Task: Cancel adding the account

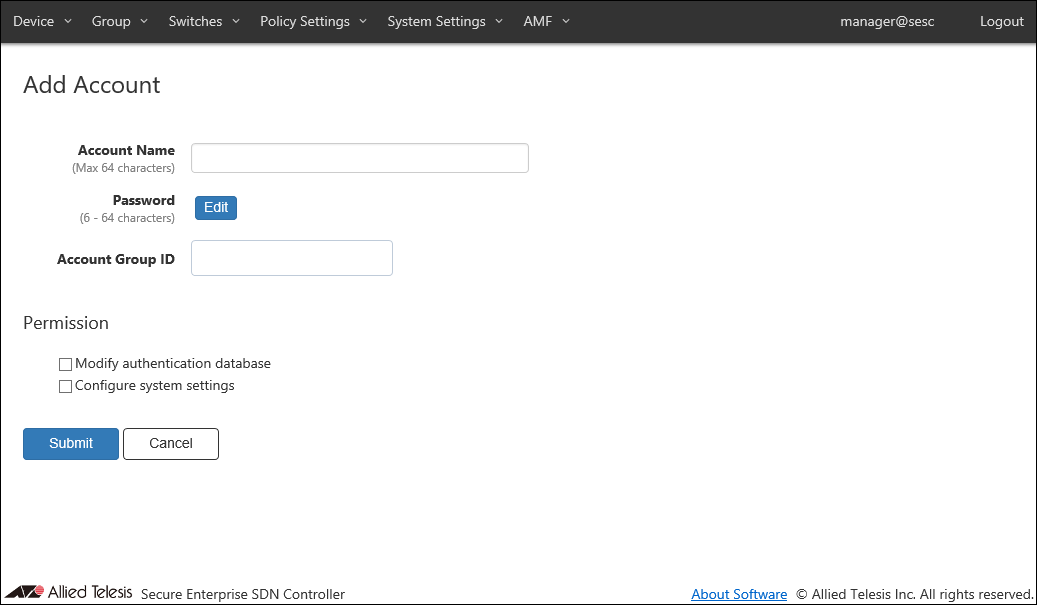Action: click(170, 444)
